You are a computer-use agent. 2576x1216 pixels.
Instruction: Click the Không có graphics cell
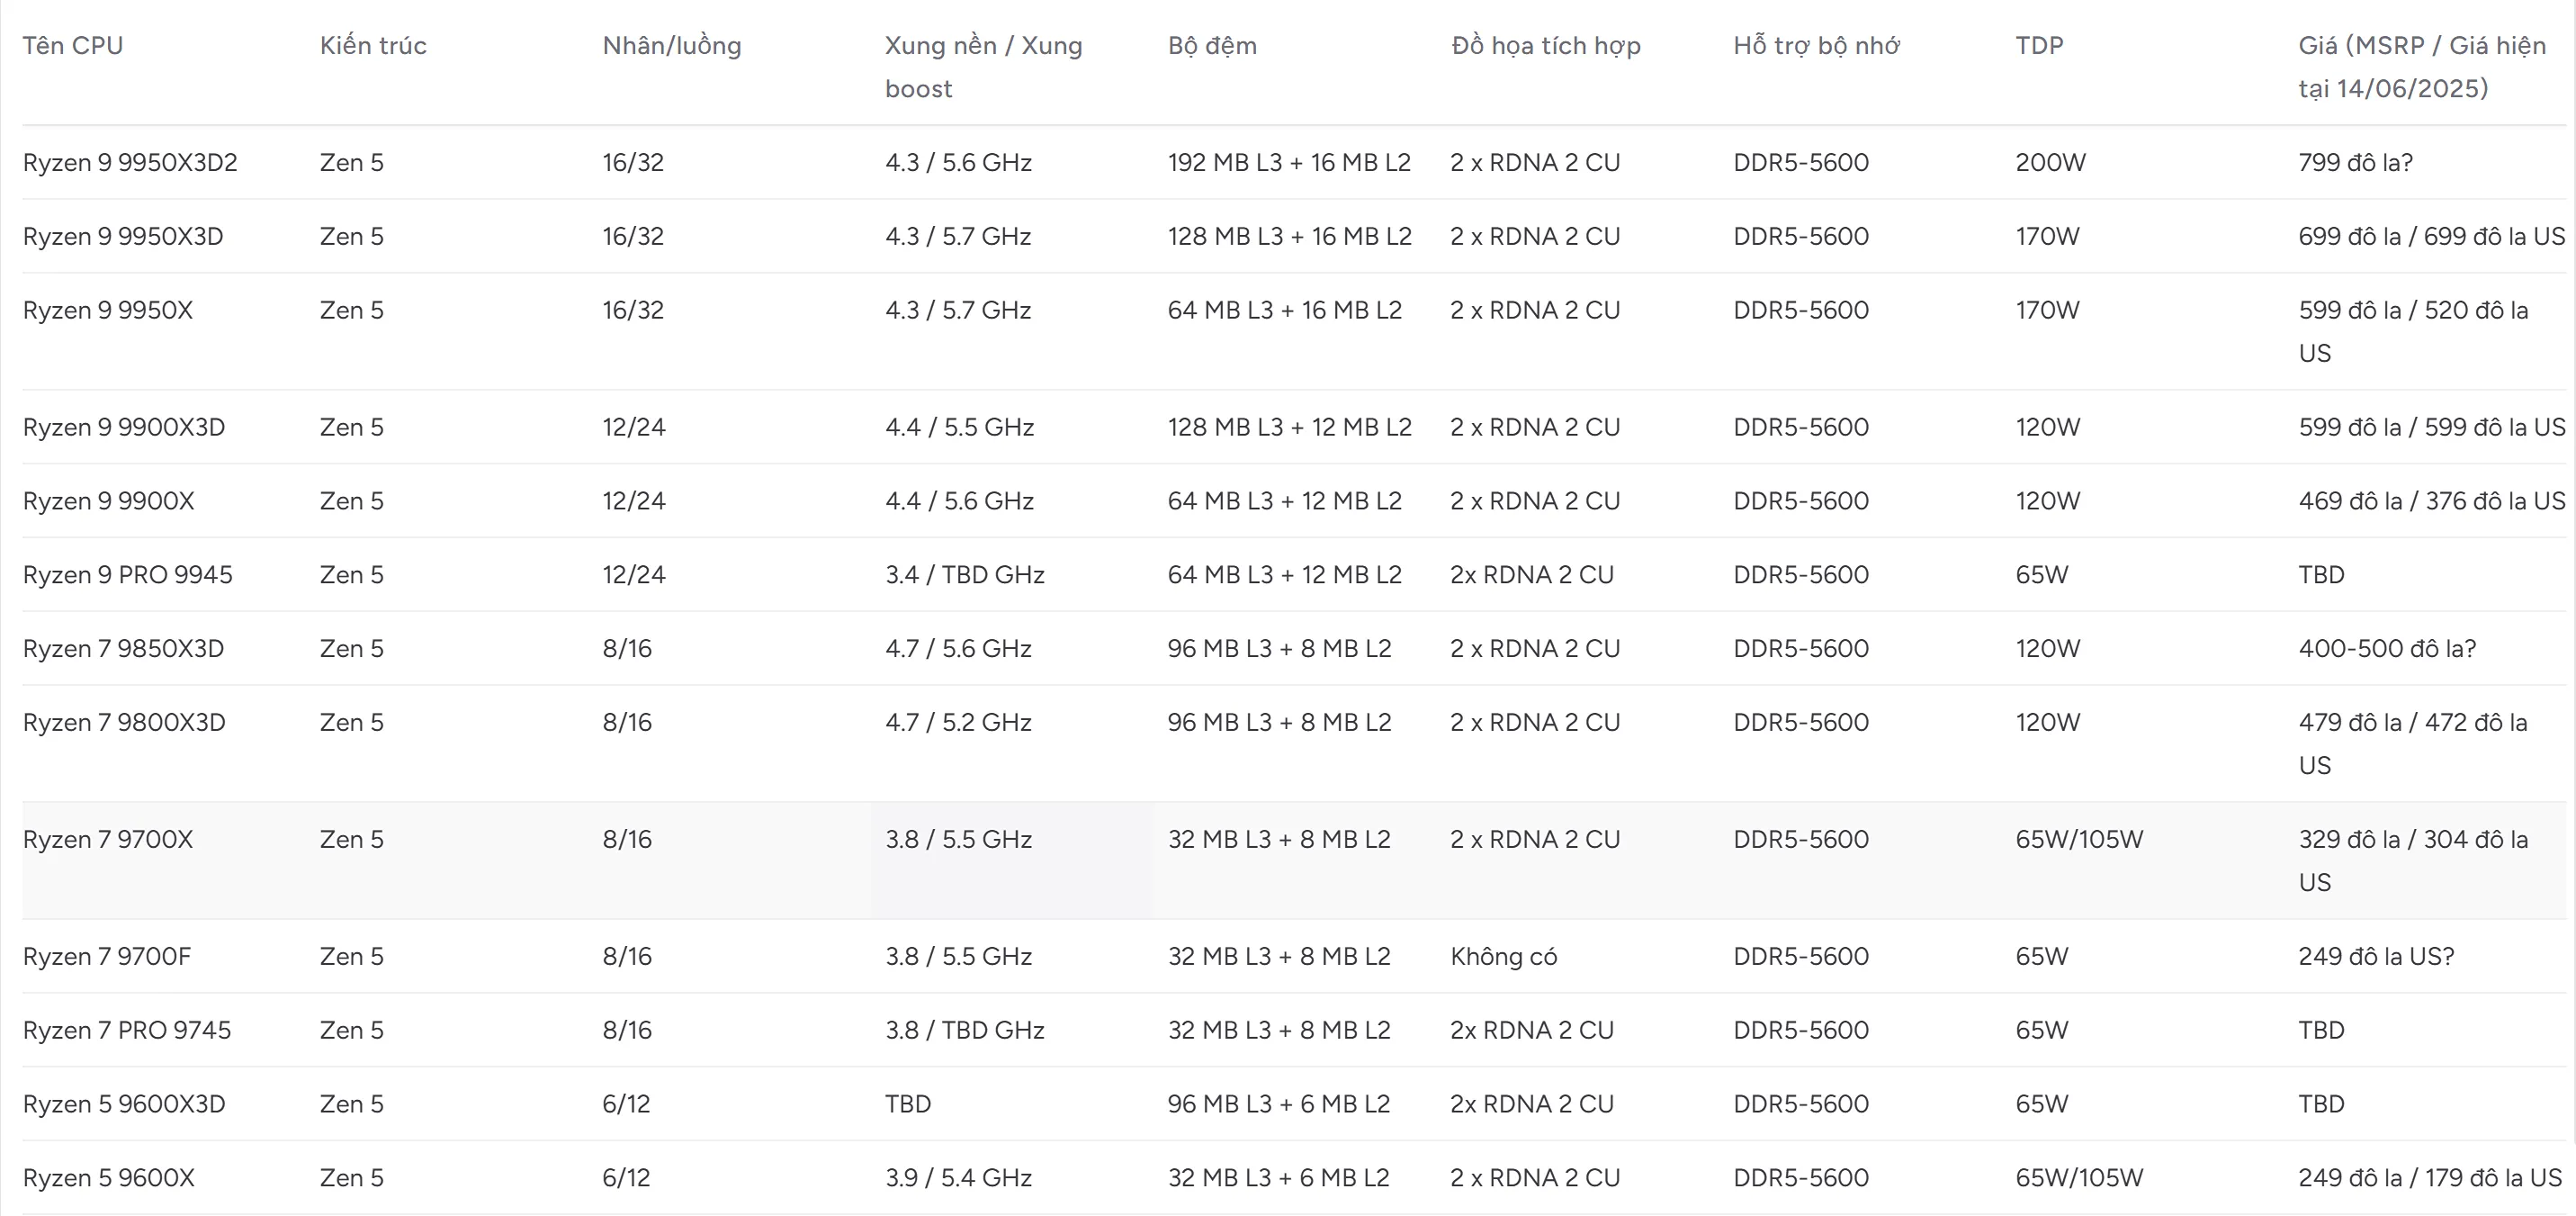[1503, 957]
